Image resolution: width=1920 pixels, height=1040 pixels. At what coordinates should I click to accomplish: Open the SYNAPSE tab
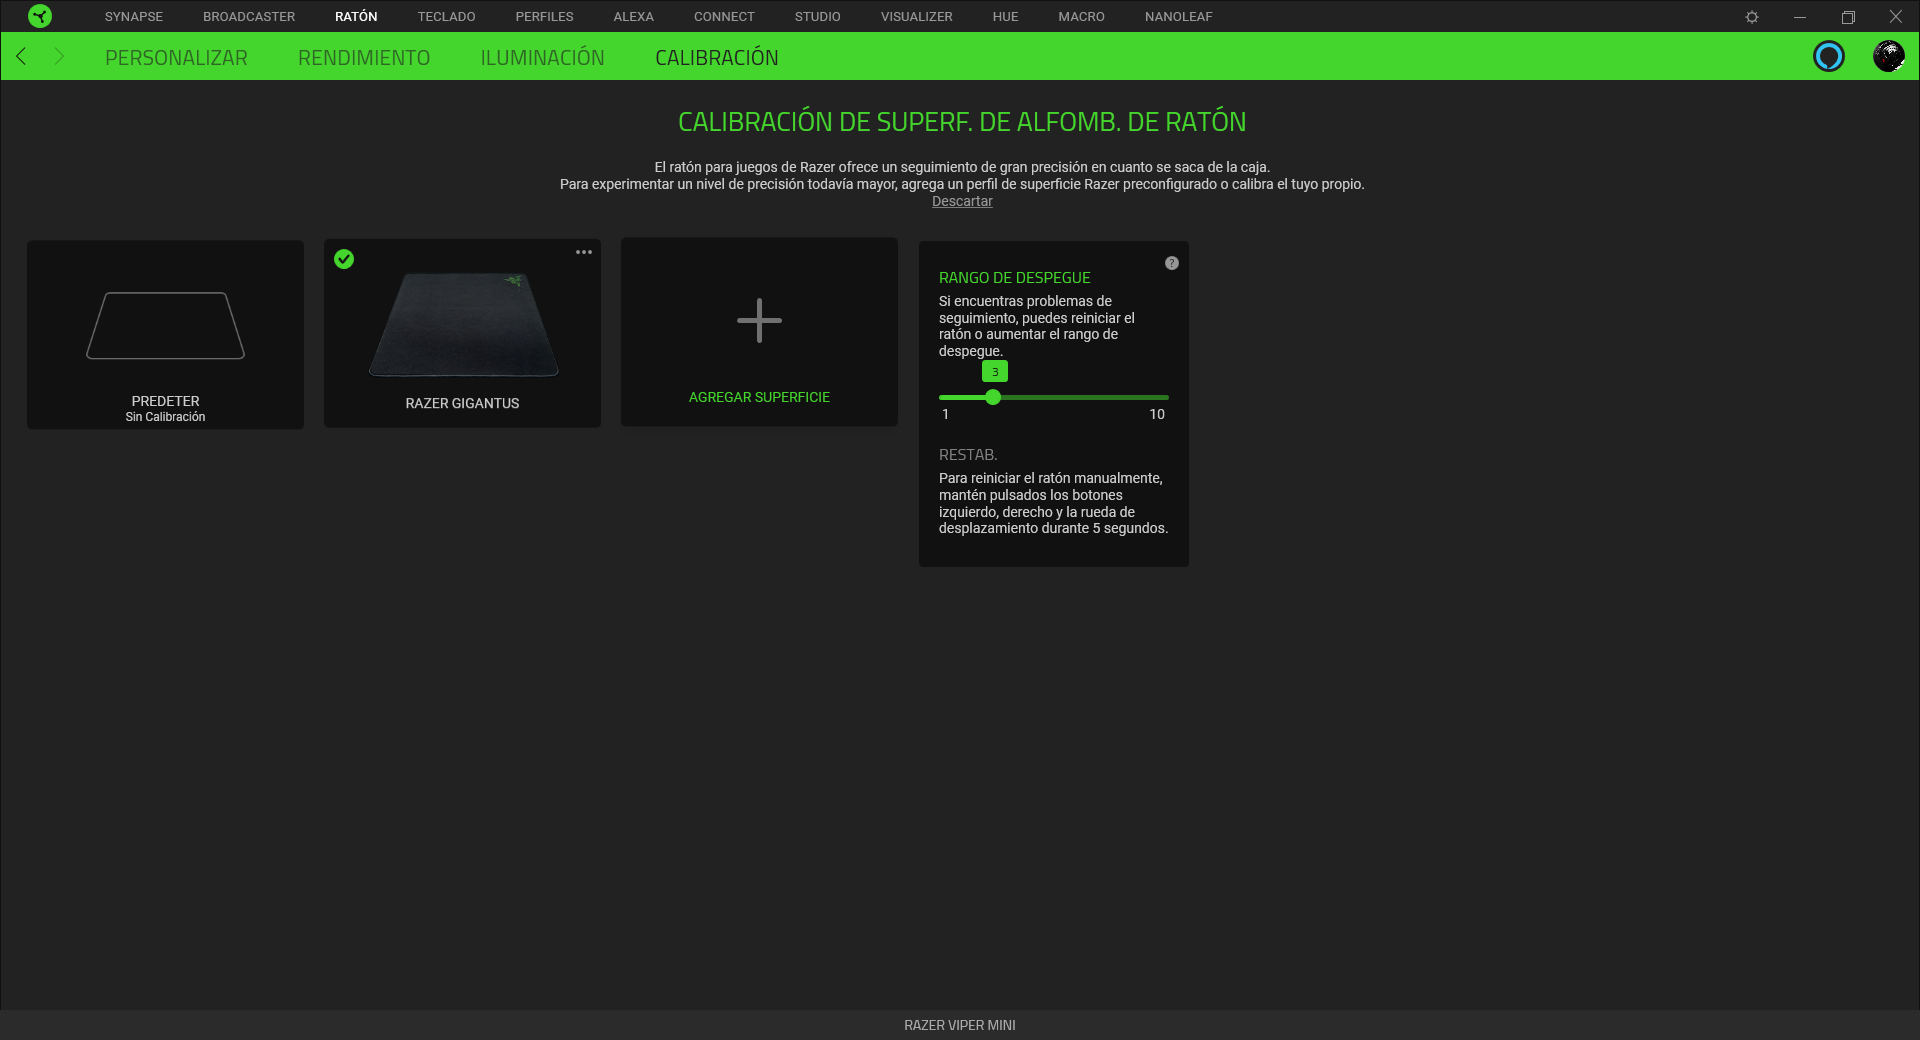(134, 17)
